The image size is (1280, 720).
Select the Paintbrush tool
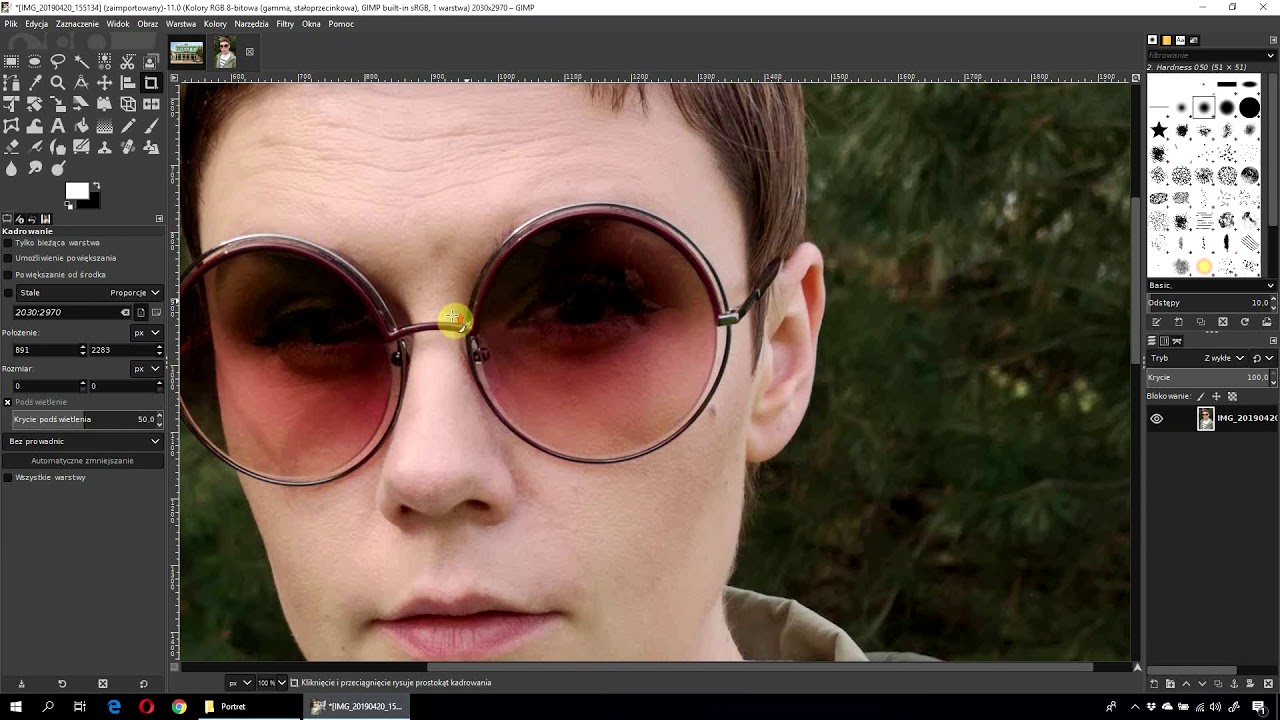(x=151, y=126)
